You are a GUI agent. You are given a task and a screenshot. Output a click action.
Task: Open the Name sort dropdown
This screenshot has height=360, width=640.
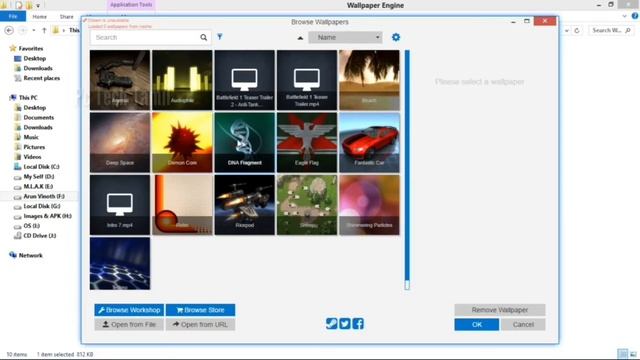point(345,37)
